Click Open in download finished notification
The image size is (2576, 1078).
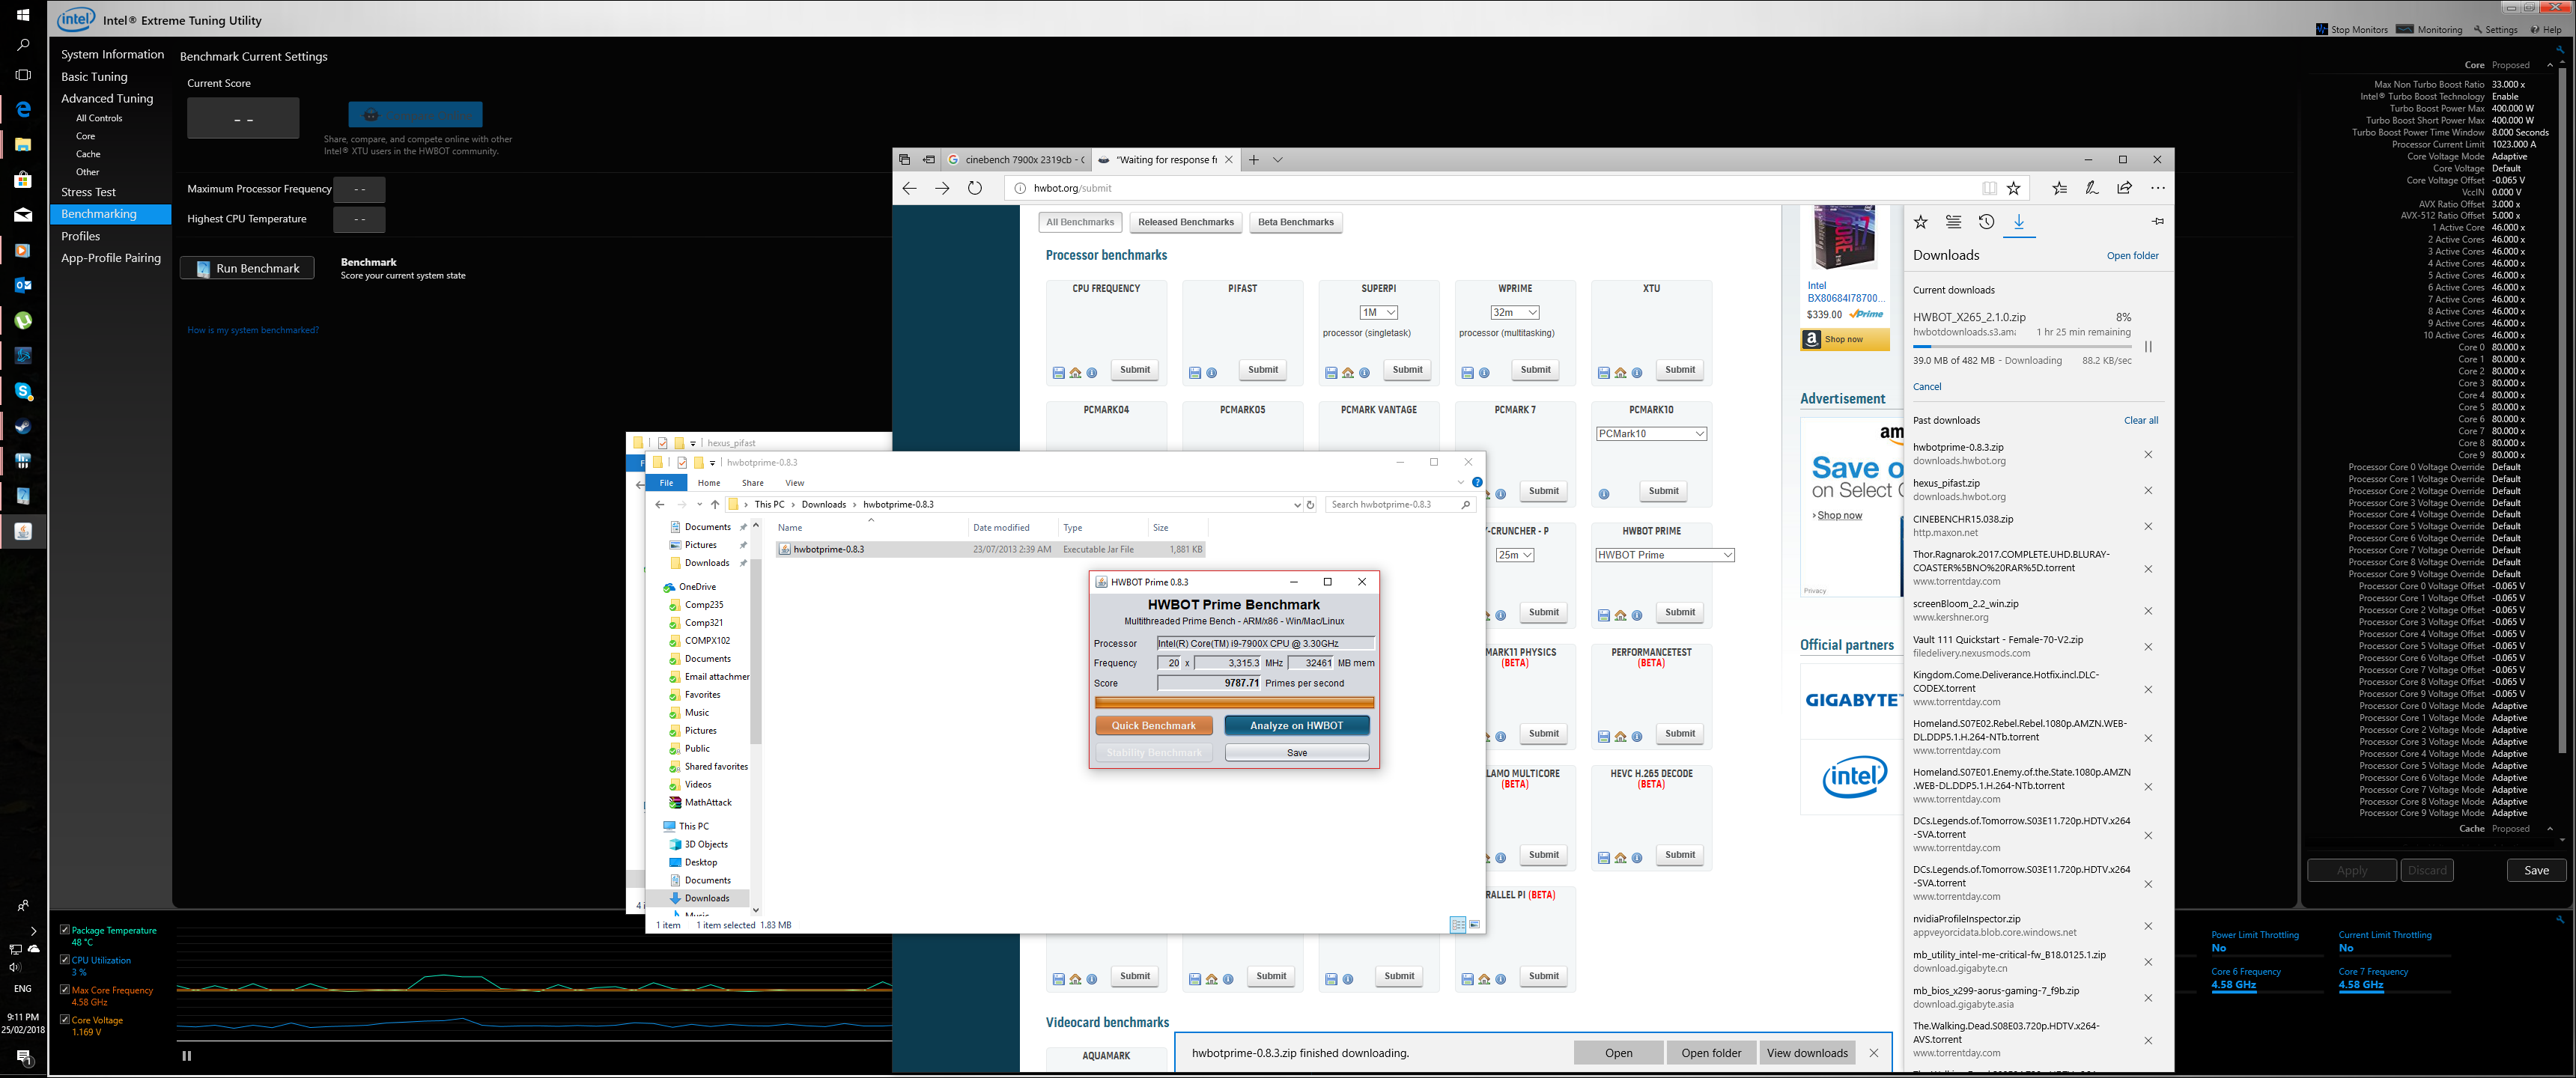1618,1053
